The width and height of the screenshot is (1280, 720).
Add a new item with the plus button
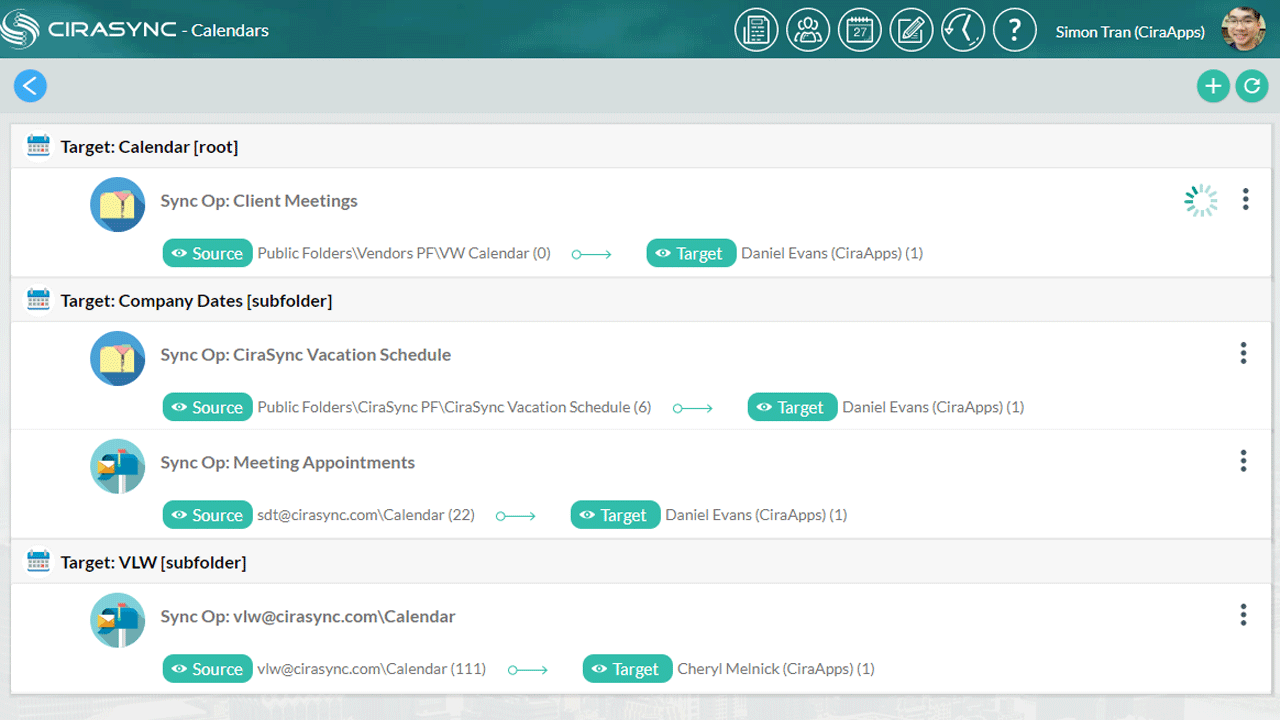point(1213,86)
